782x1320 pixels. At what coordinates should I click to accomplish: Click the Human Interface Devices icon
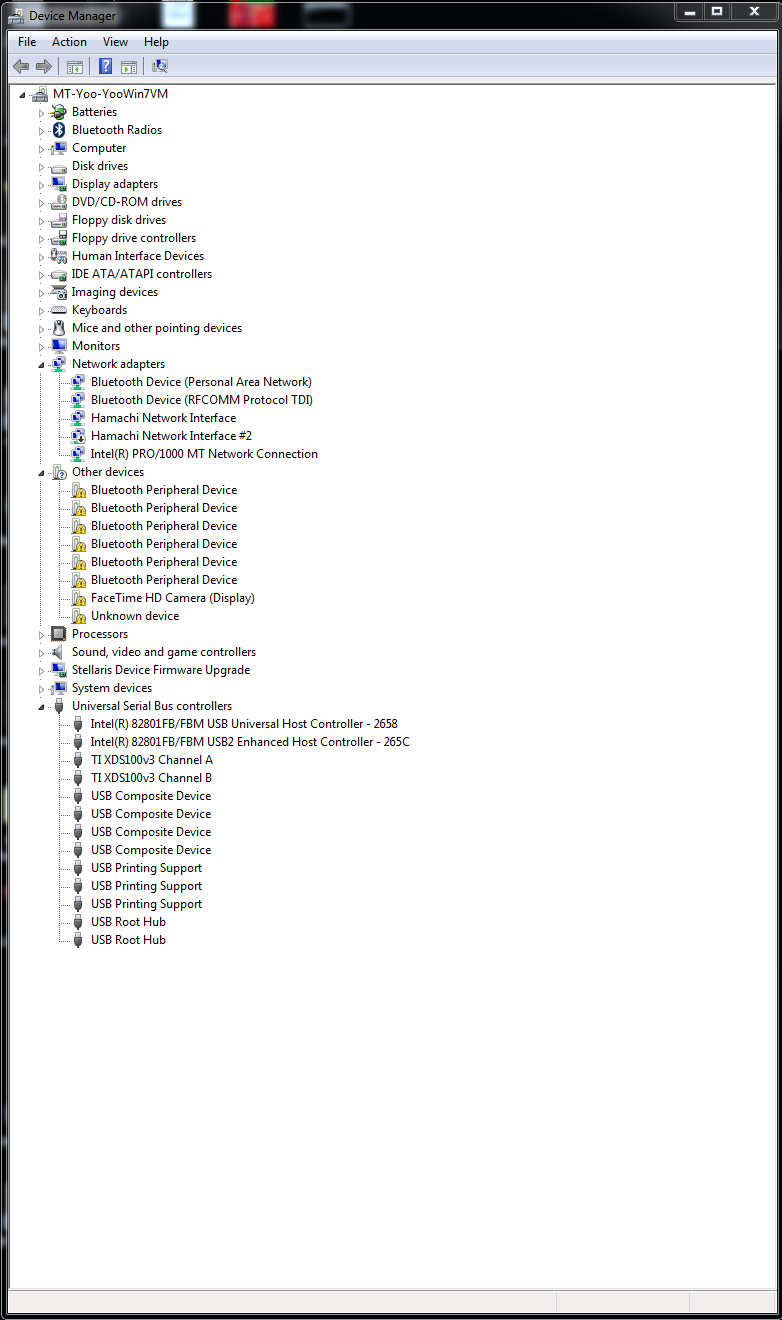[x=59, y=256]
